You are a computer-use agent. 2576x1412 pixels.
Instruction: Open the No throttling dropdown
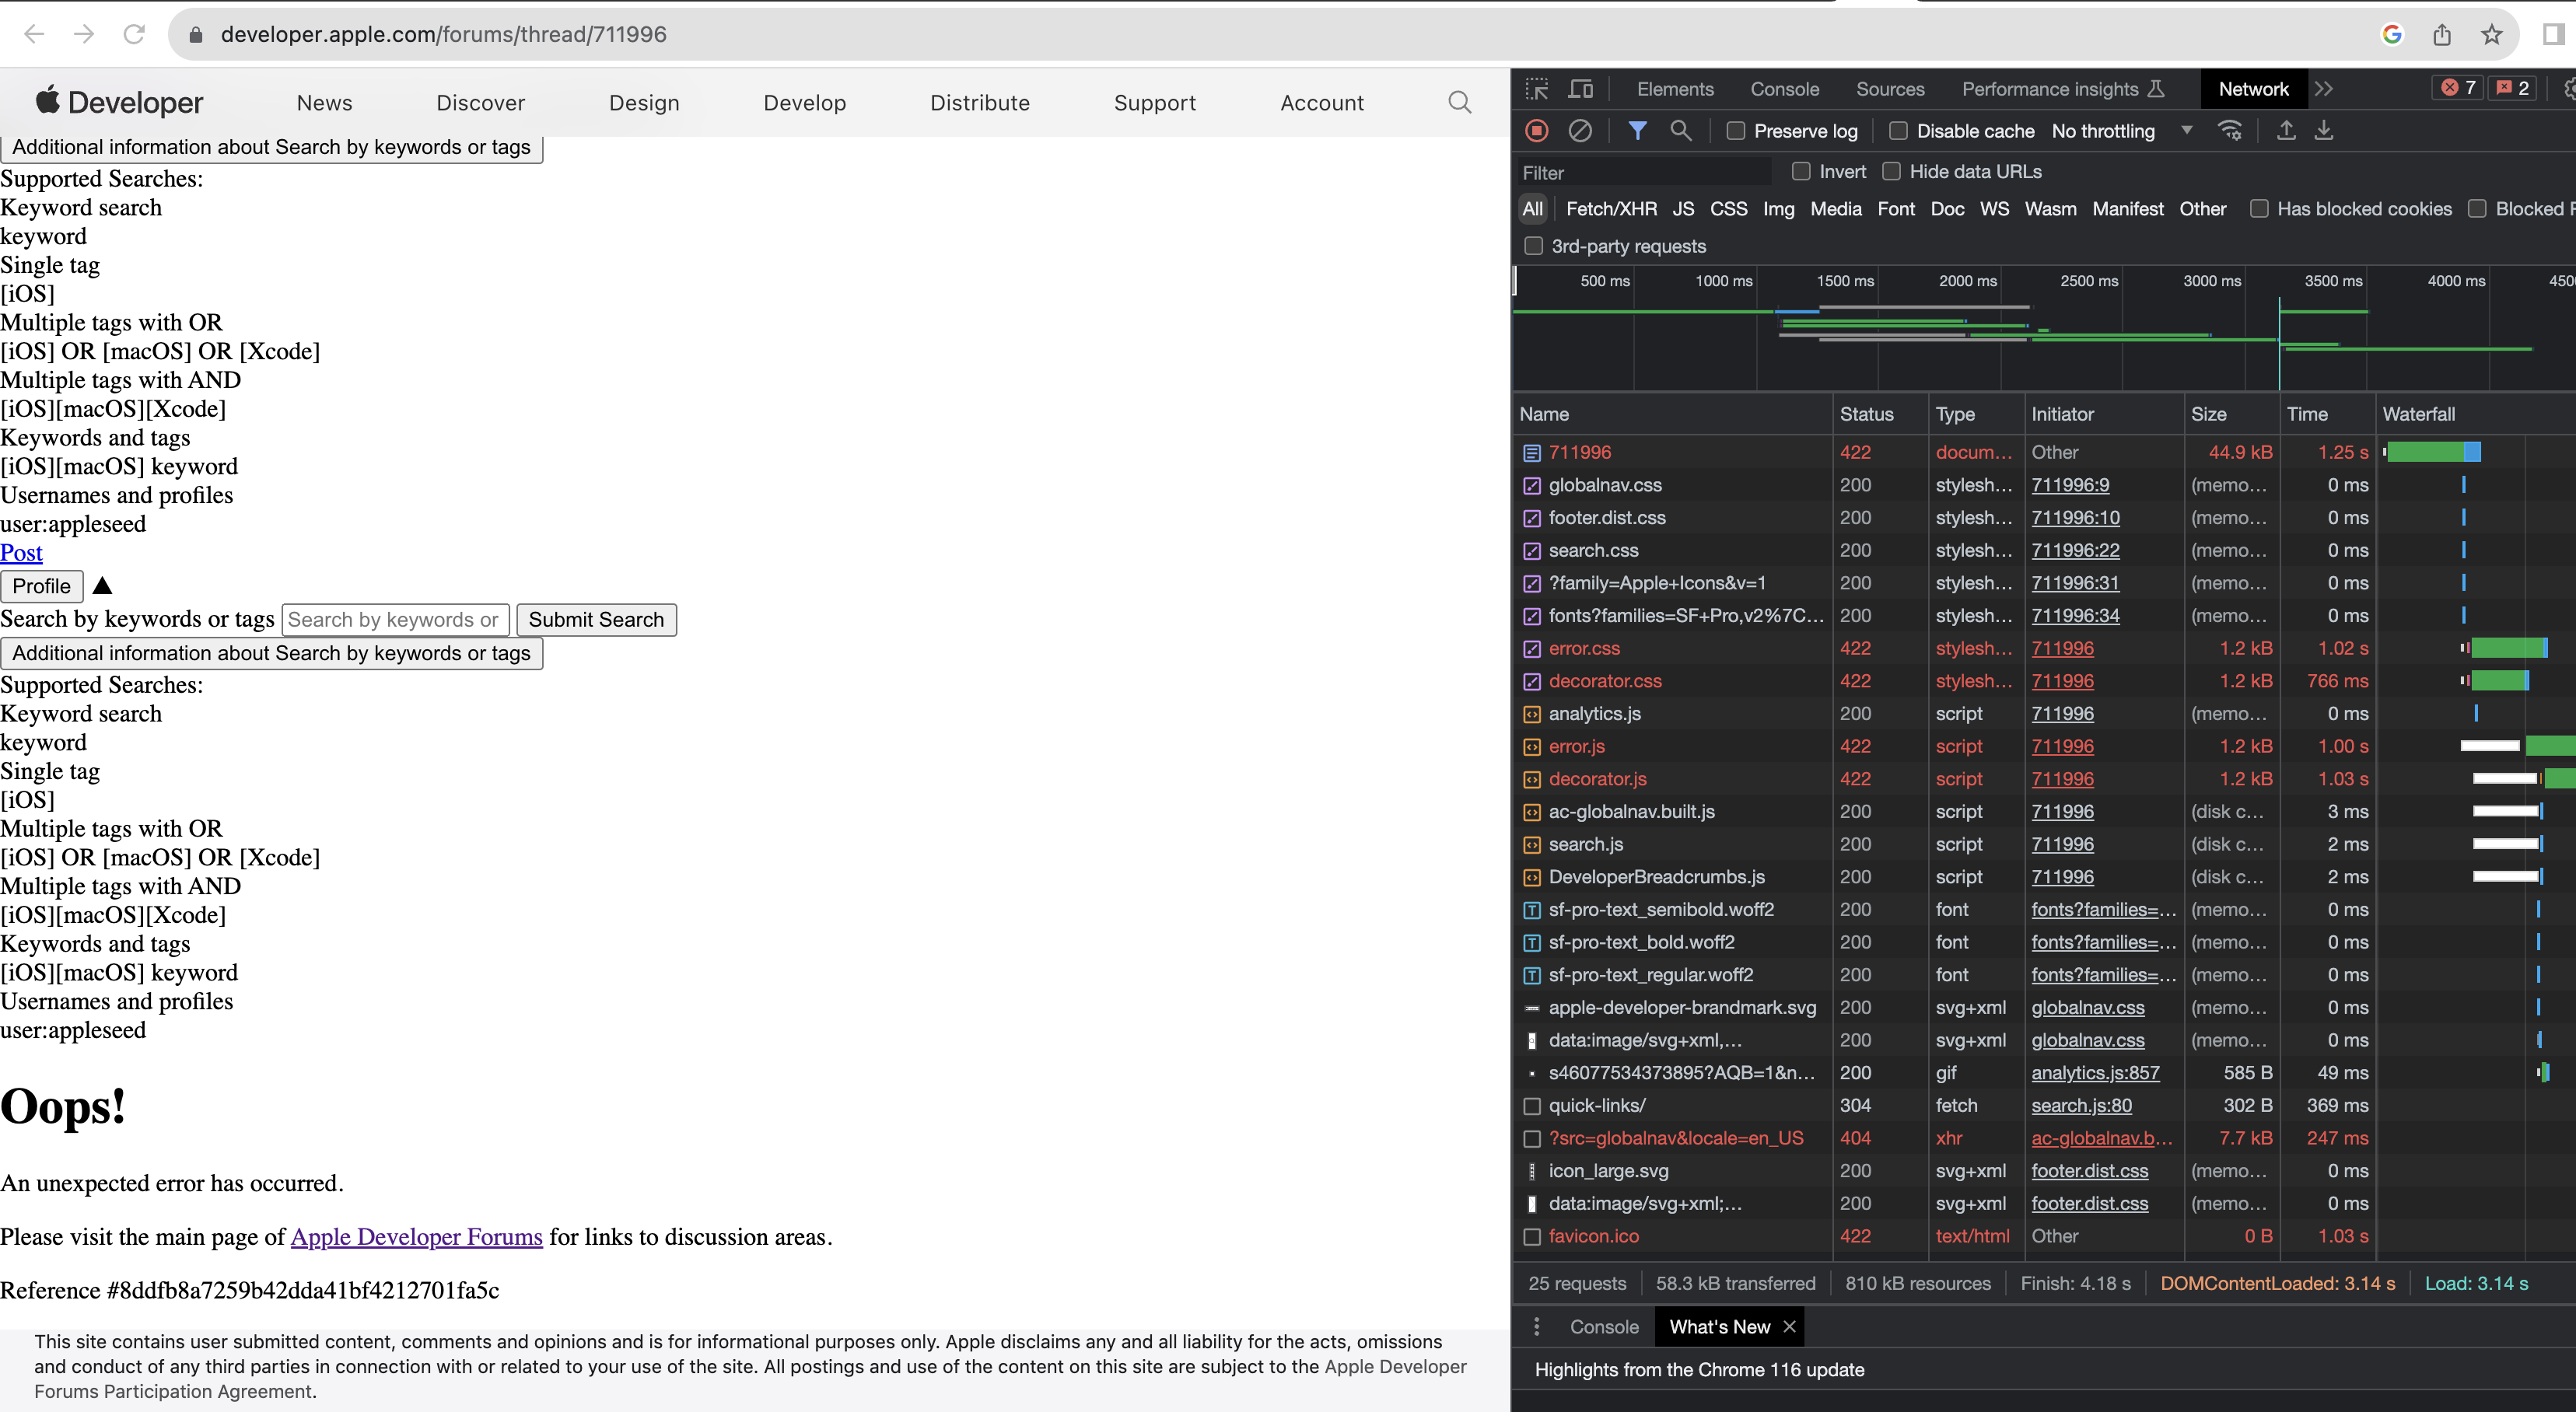tap(2121, 131)
